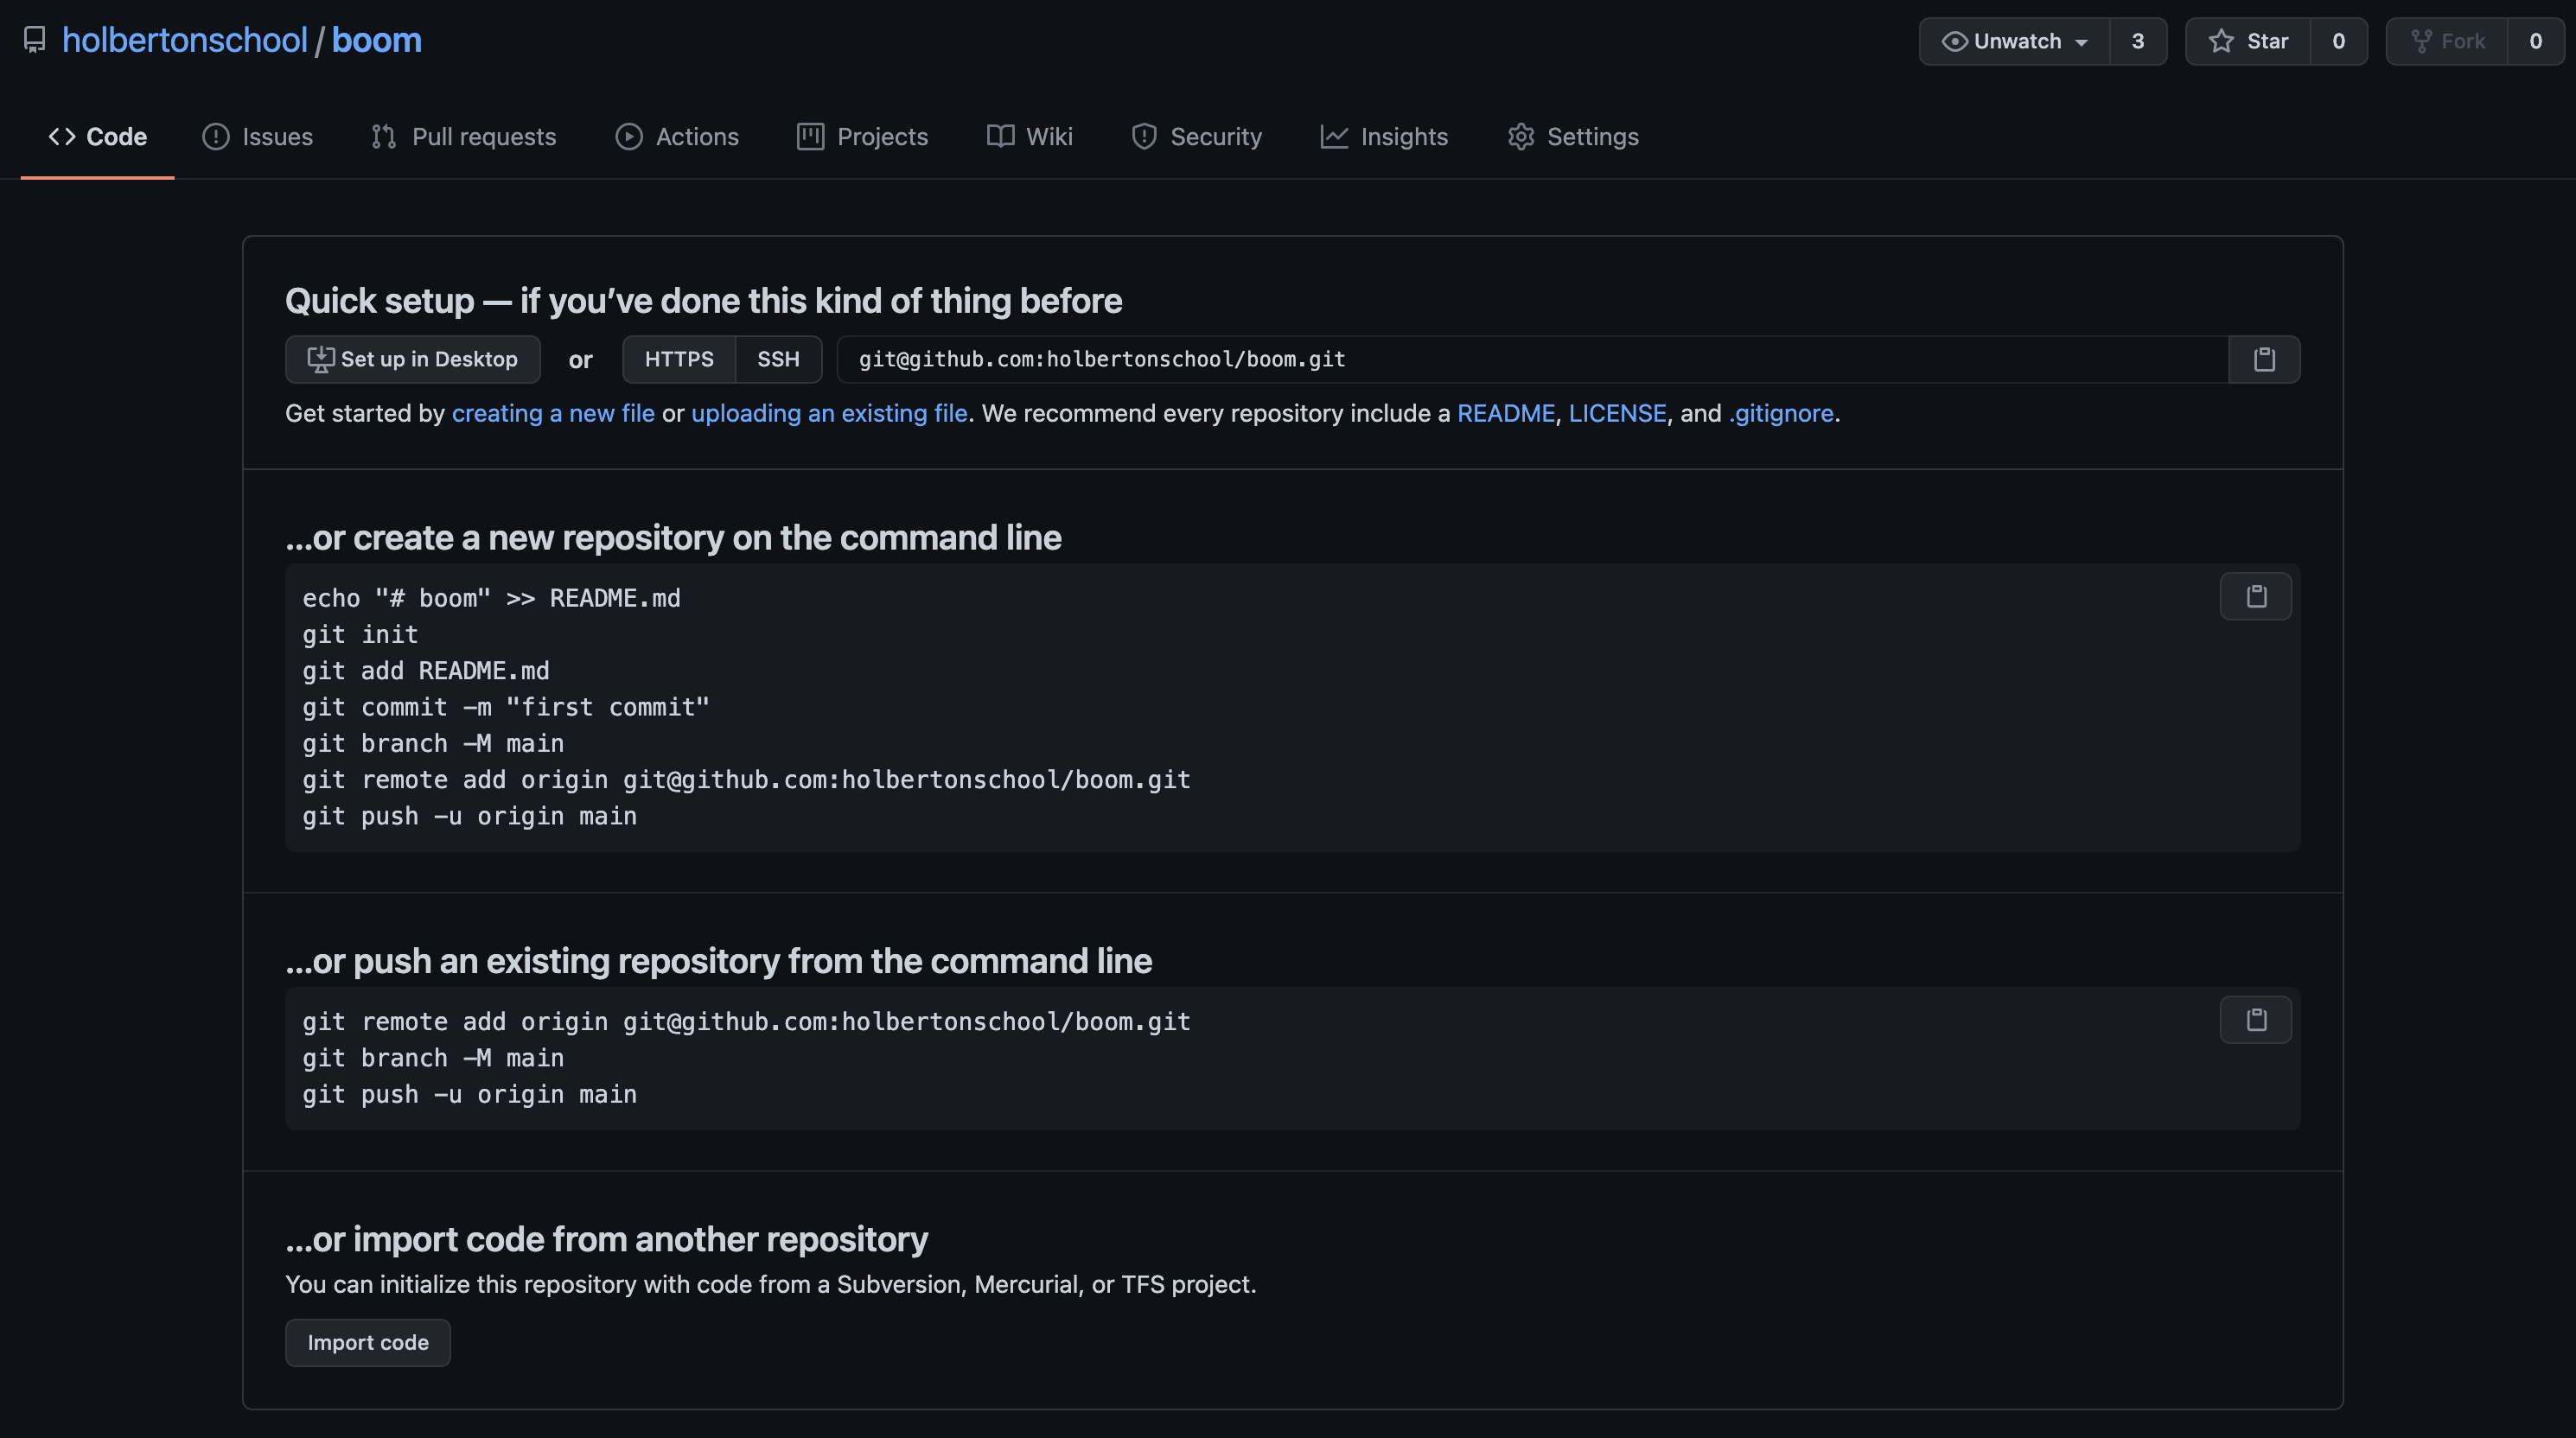This screenshot has height=1438, width=2576.
Task: Copy the new repository commands
Action: coord(2255,596)
